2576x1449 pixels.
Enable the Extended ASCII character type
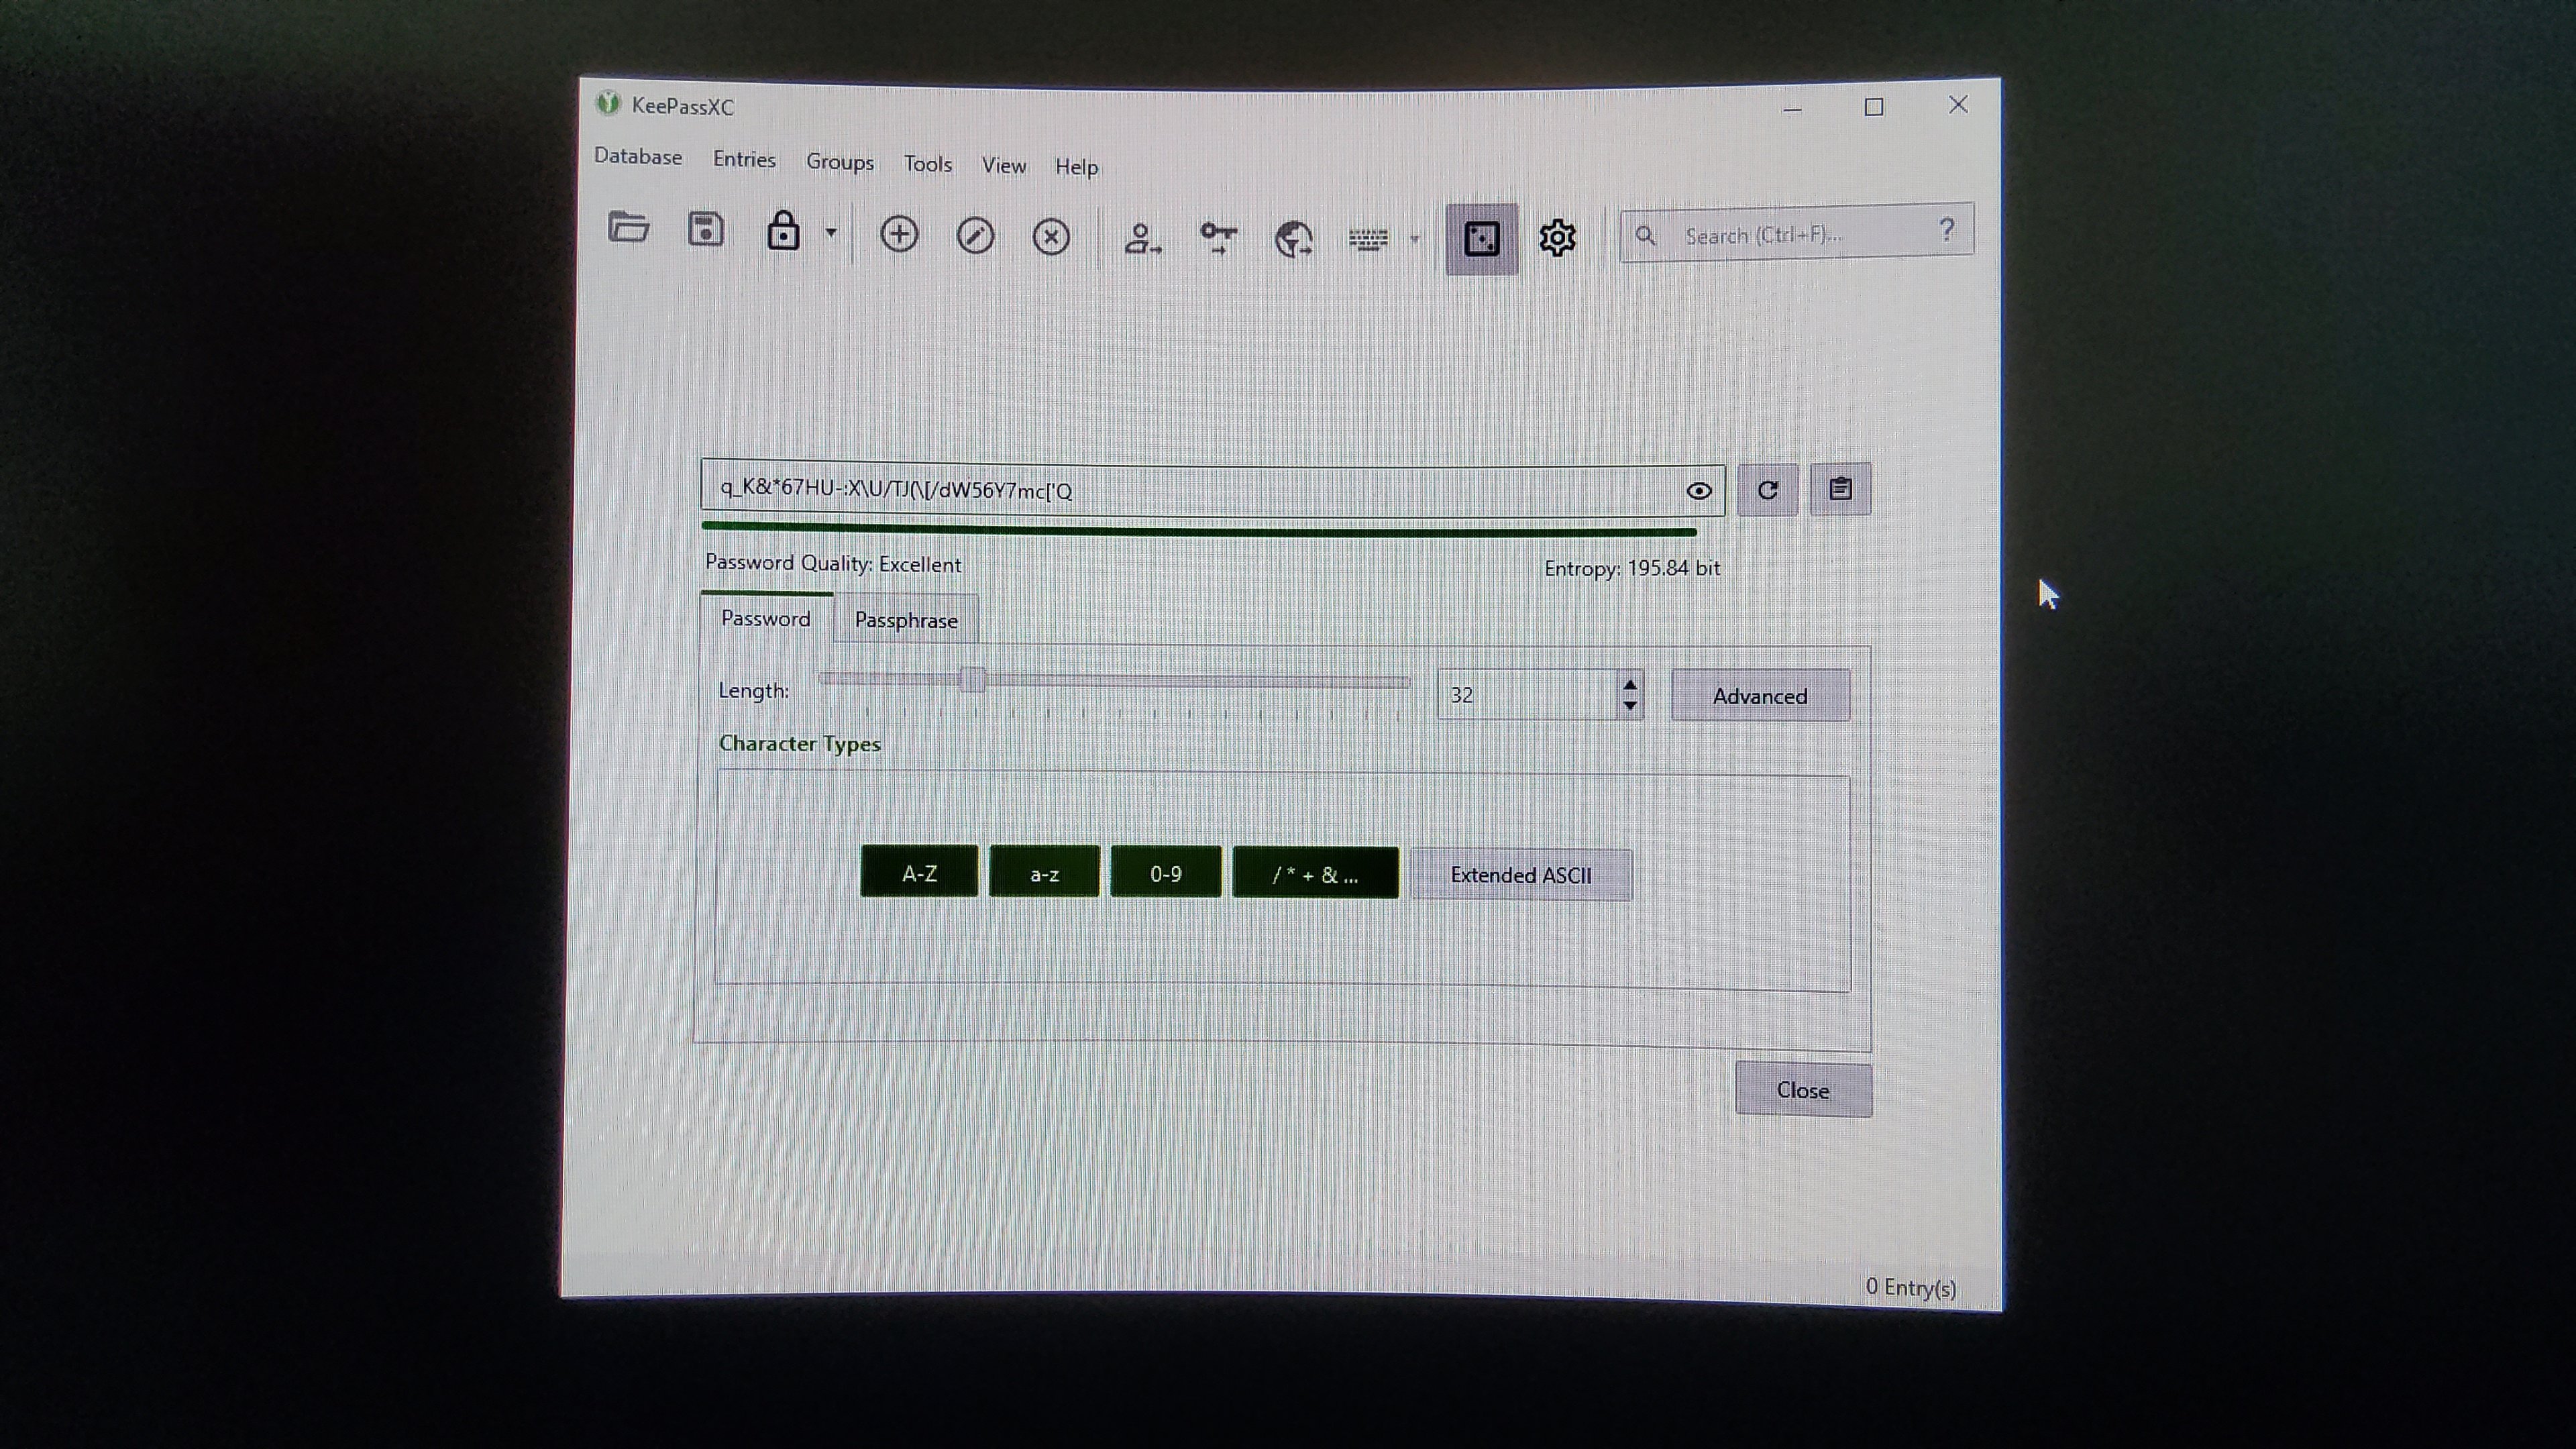(1521, 875)
